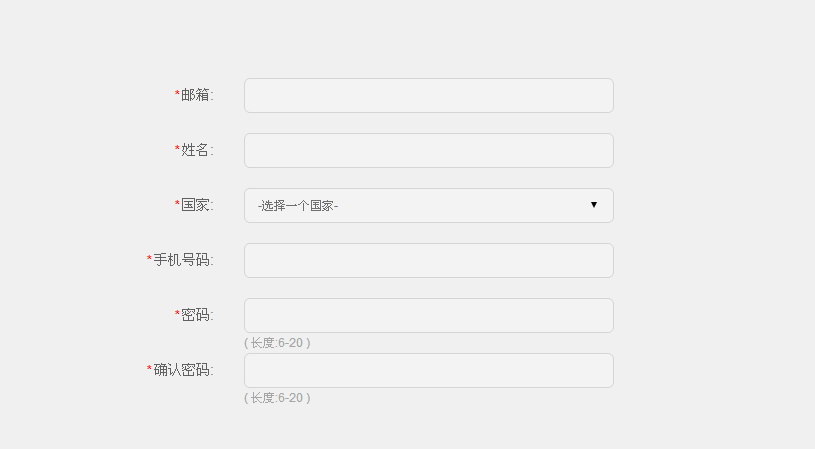Screen dimensions: 815x449
Task: Click the 国家 label text
Action: click(x=197, y=205)
